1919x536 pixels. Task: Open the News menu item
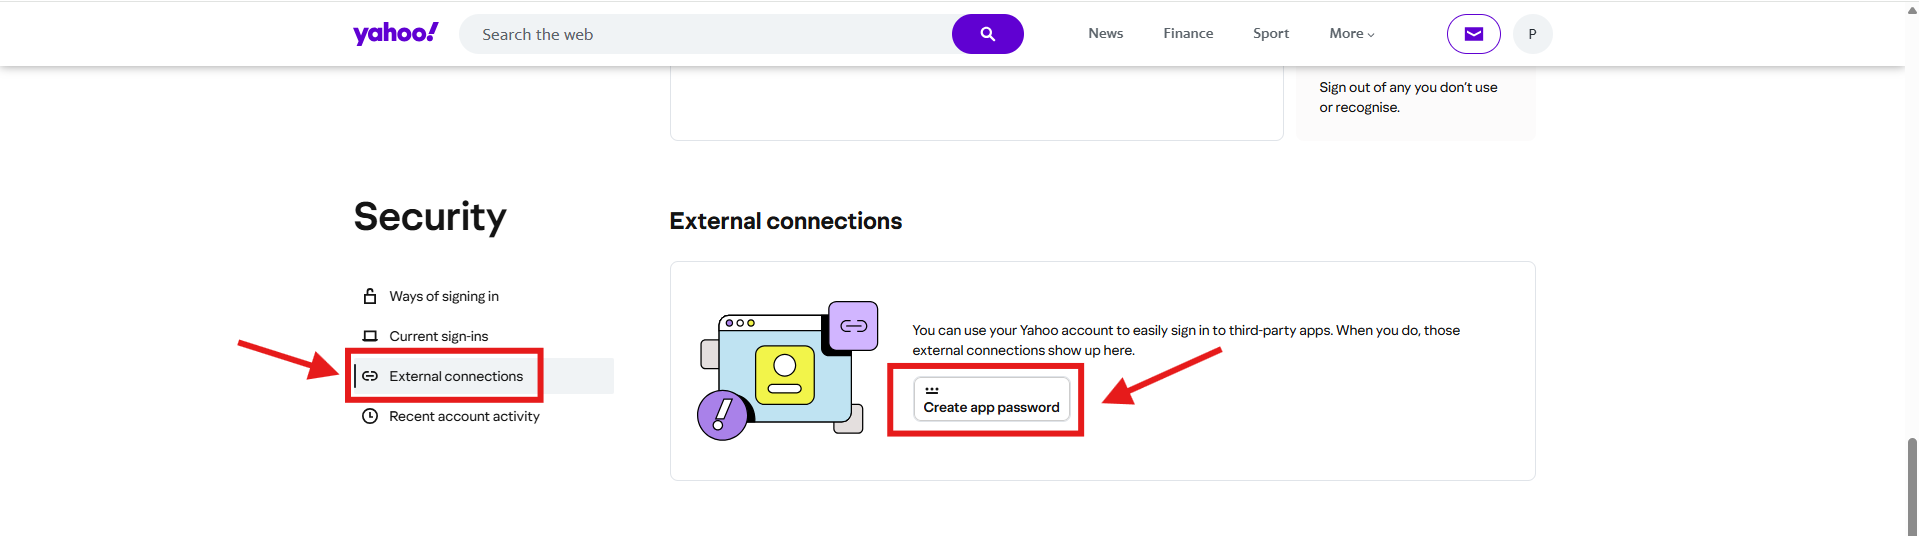[x=1105, y=34]
